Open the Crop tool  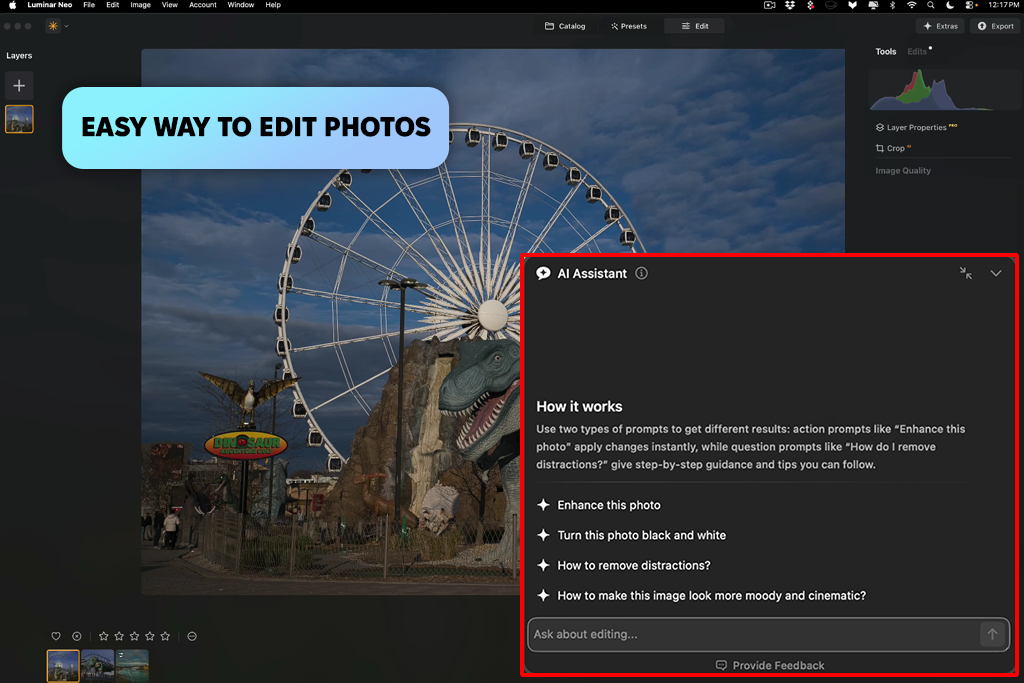[893, 148]
